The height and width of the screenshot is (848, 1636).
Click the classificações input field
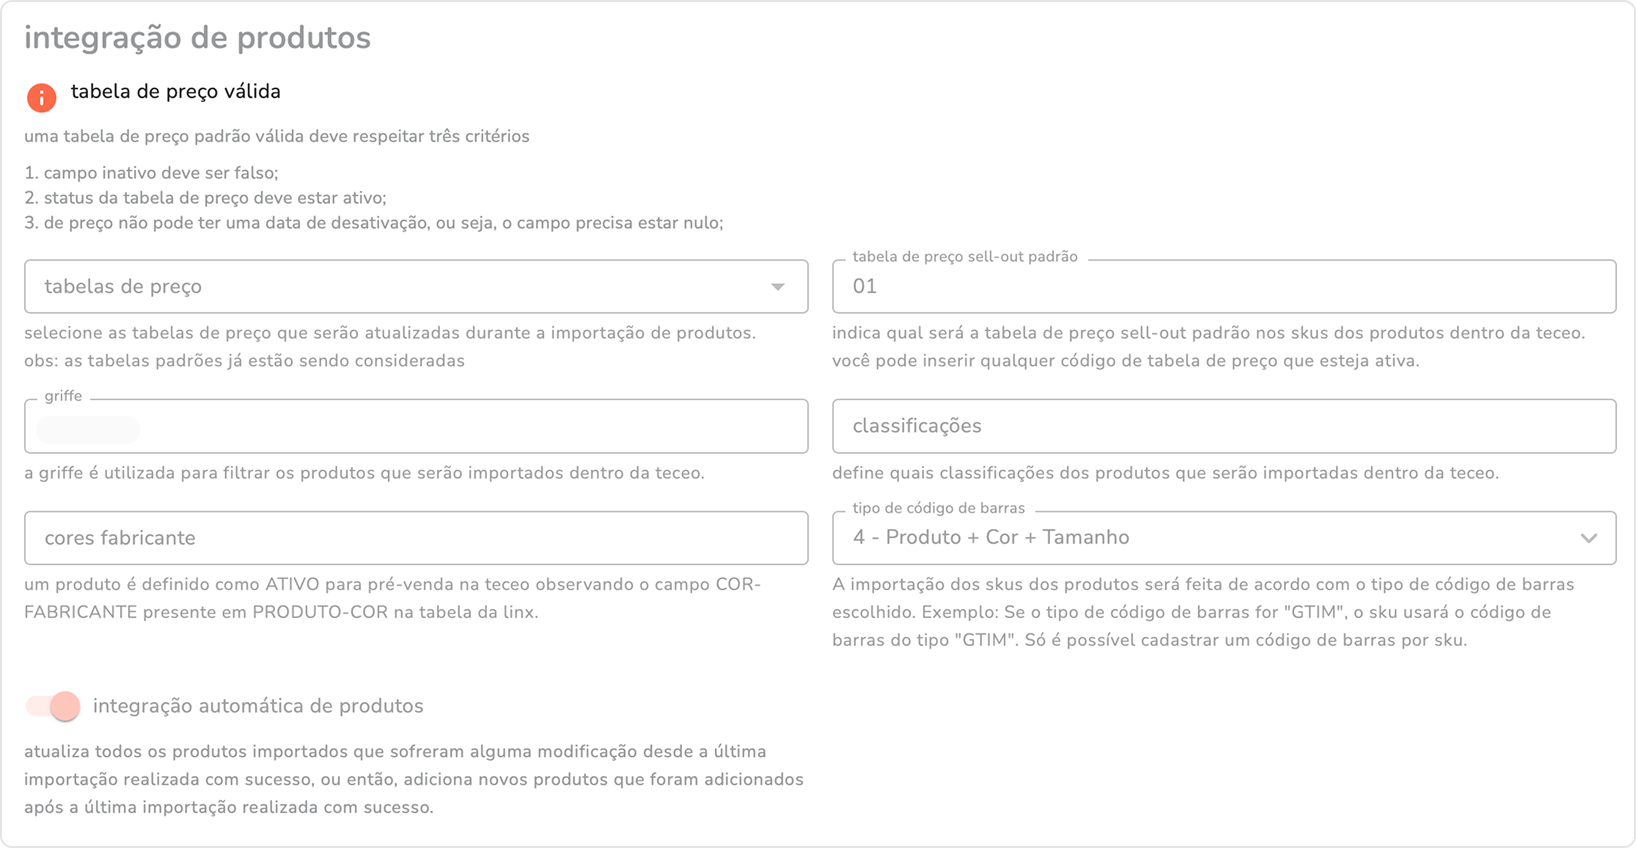click(x=1223, y=426)
